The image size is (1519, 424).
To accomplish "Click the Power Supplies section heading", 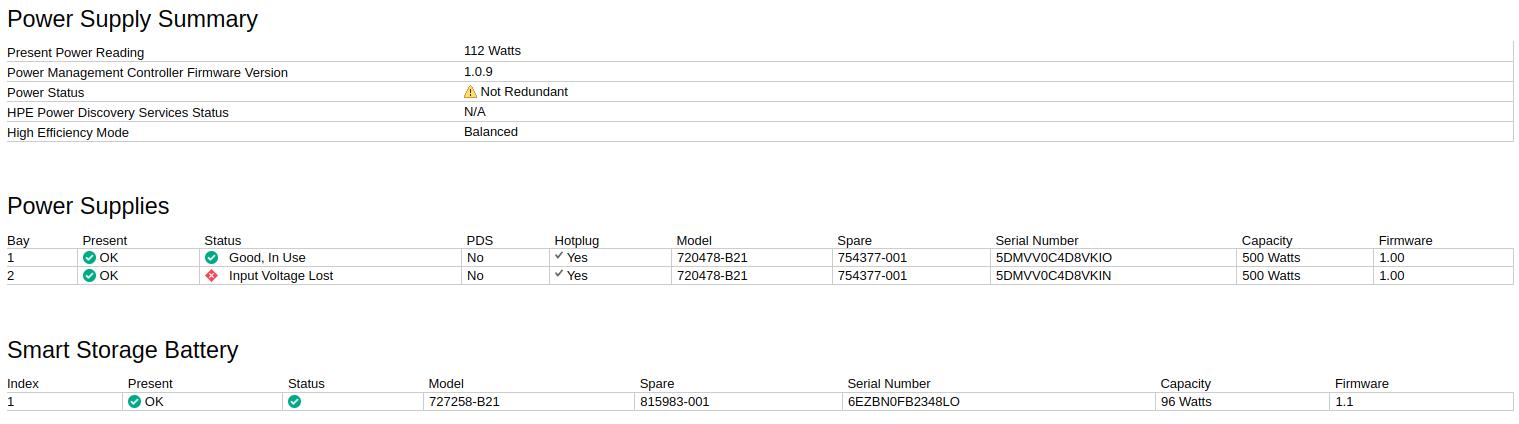I will 88,206.
